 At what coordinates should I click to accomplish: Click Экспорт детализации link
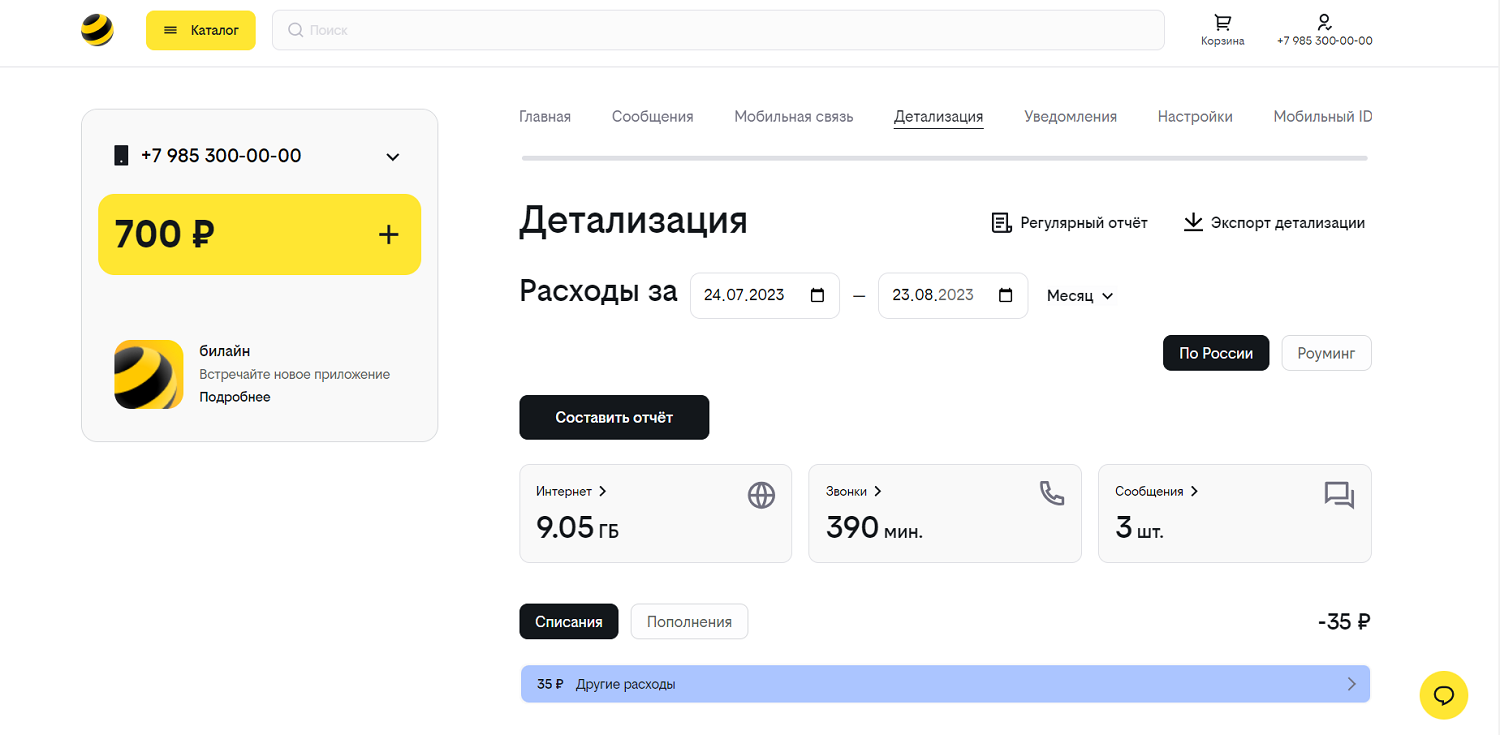pos(1288,223)
